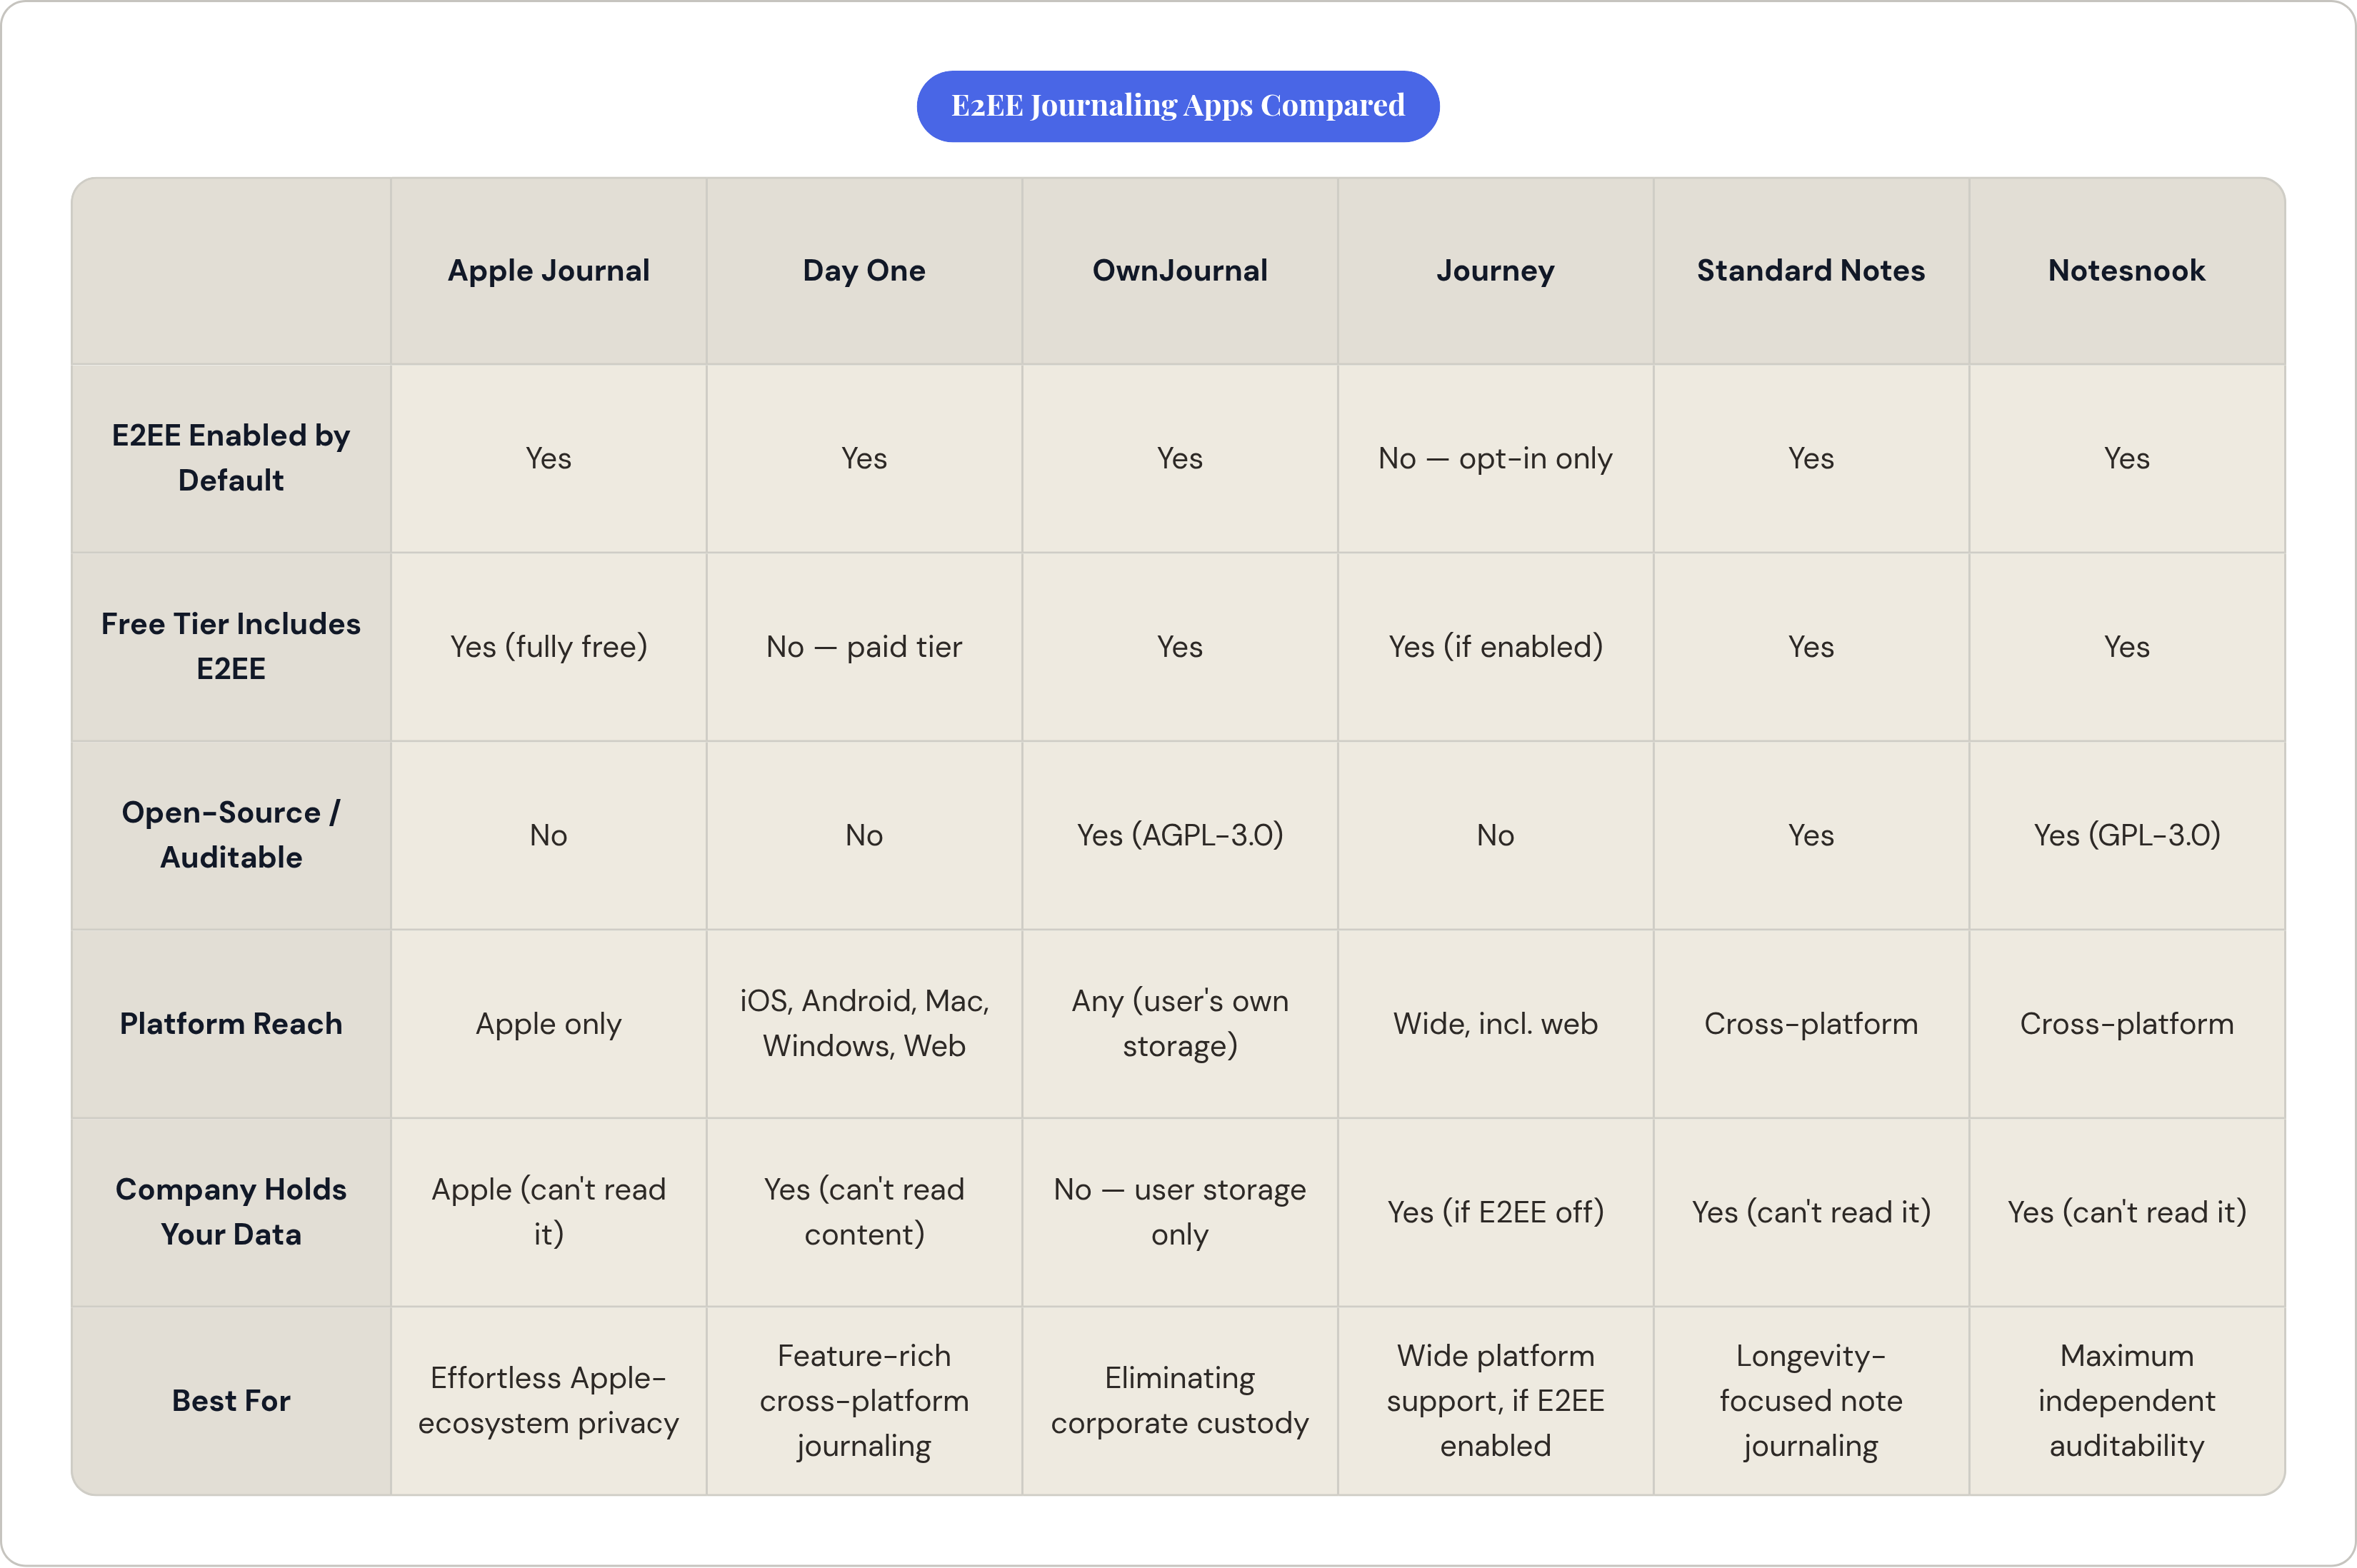Select the 'Apple only' cell
Viewport: 2357px width, 1568px height.
(x=548, y=1024)
